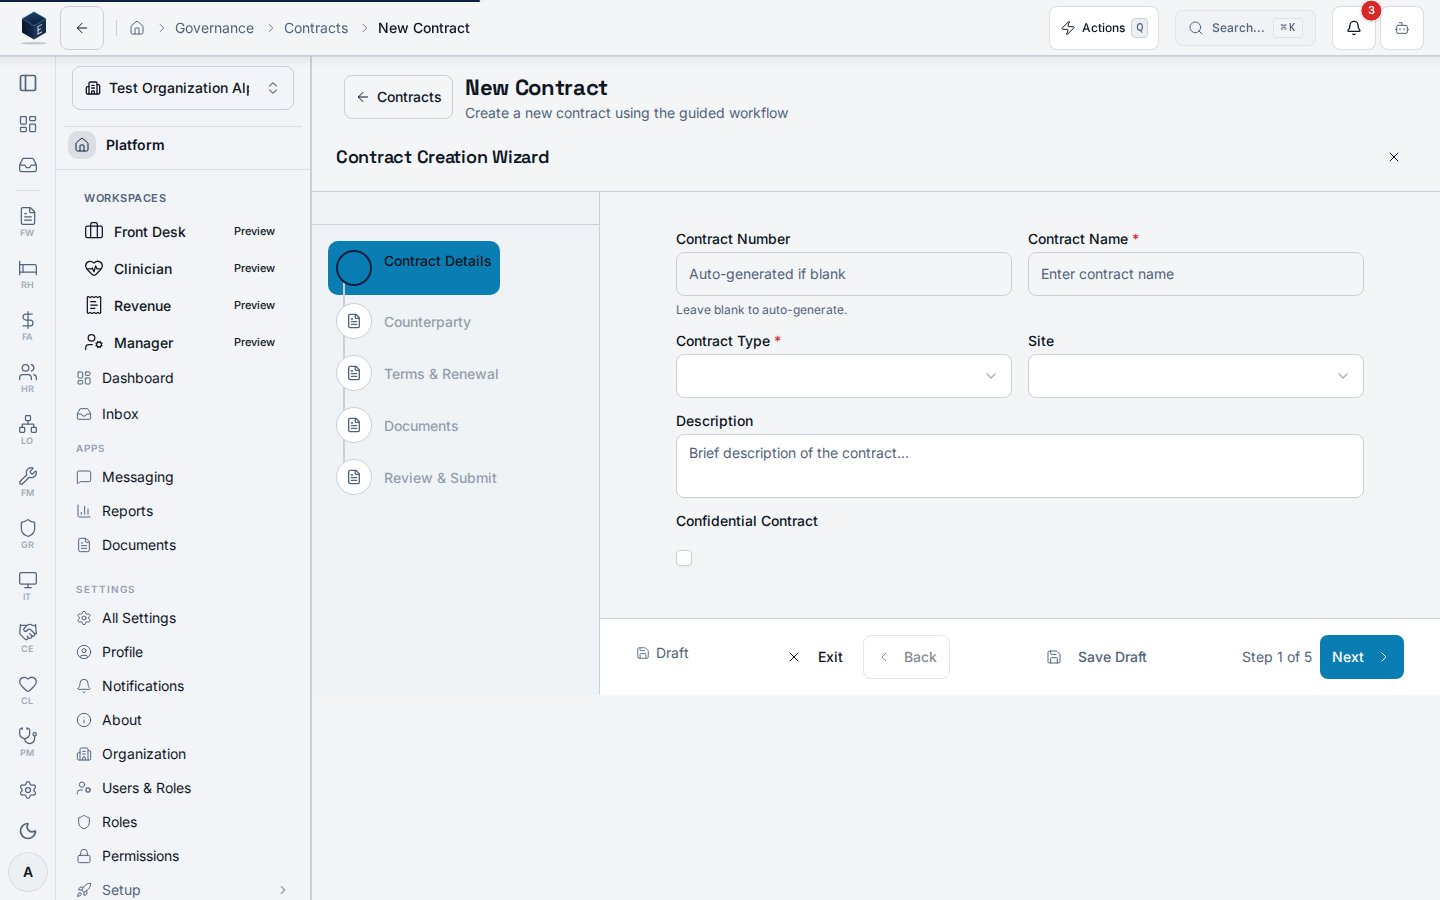Toggle dark mode moon icon
Viewport: 1440px width, 900px height.
[28, 831]
